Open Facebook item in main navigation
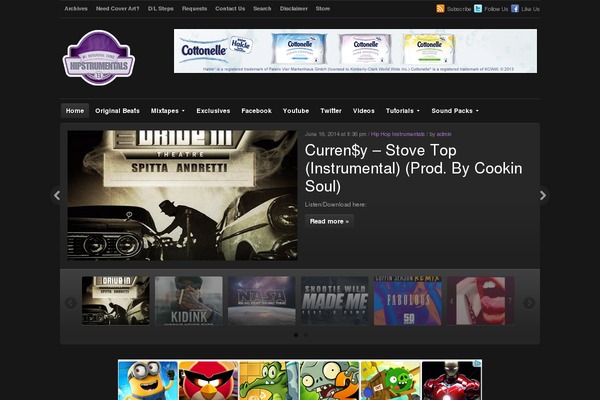Viewport: 600px width, 400px height. pyautogui.click(x=256, y=111)
